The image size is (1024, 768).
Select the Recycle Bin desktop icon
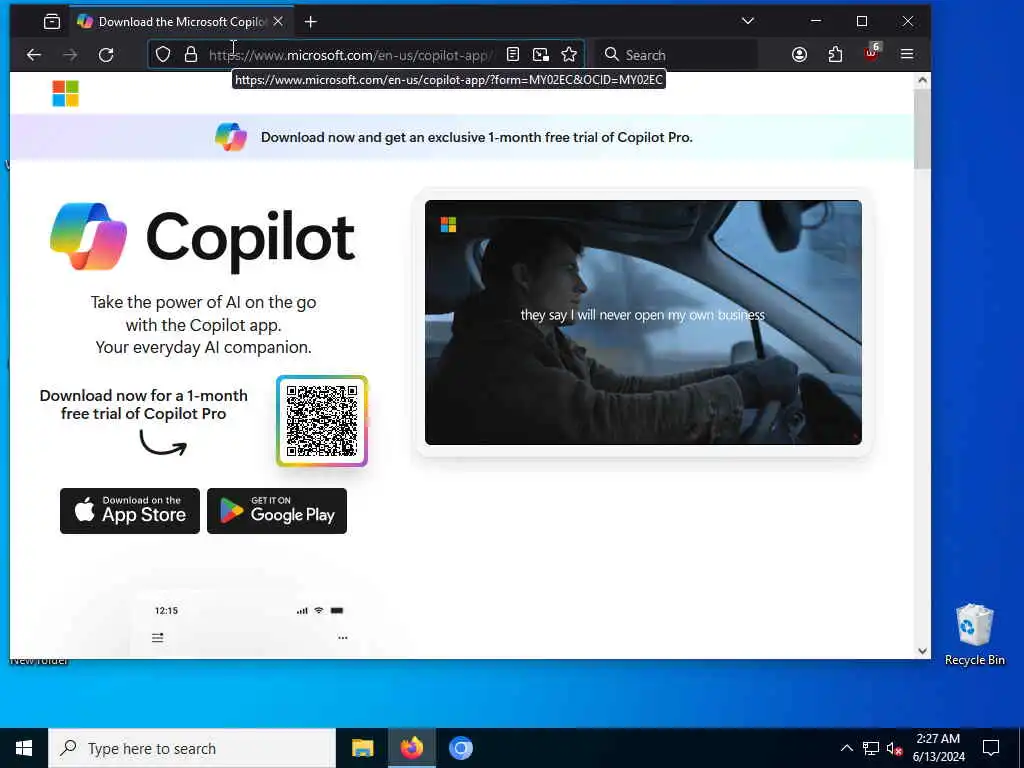click(974, 635)
